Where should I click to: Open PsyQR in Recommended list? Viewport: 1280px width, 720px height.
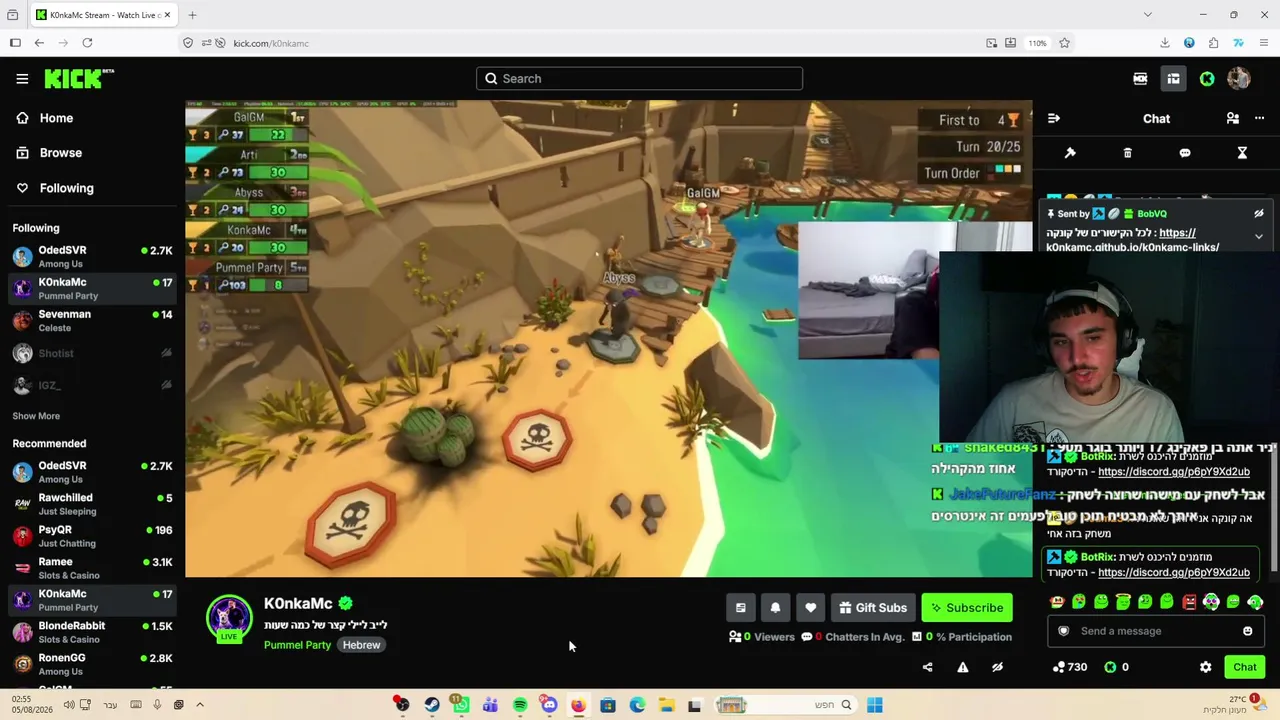pos(92,536)
